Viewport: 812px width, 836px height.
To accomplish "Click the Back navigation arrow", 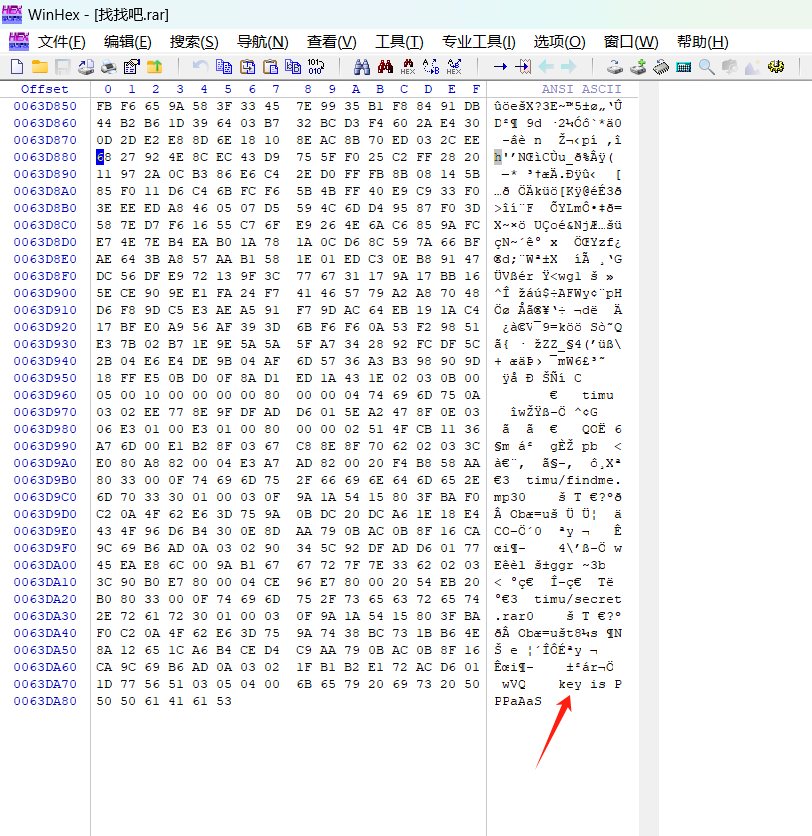I will 546,67.
